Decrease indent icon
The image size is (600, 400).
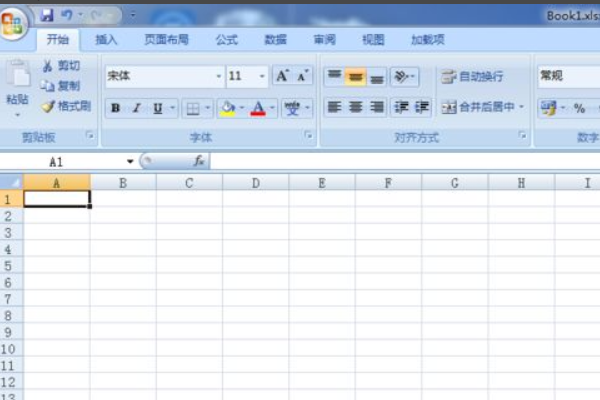click(x=401, y=107)
